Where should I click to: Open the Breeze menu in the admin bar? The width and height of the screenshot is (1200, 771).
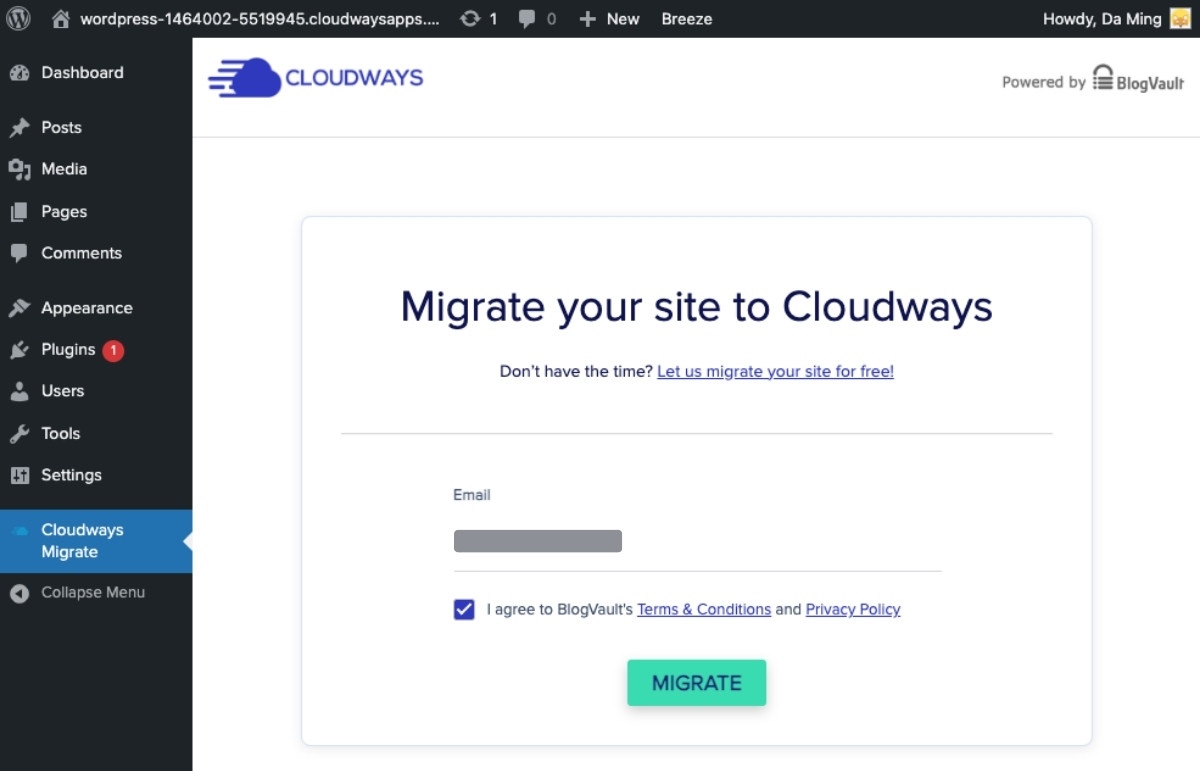[686, 18]
